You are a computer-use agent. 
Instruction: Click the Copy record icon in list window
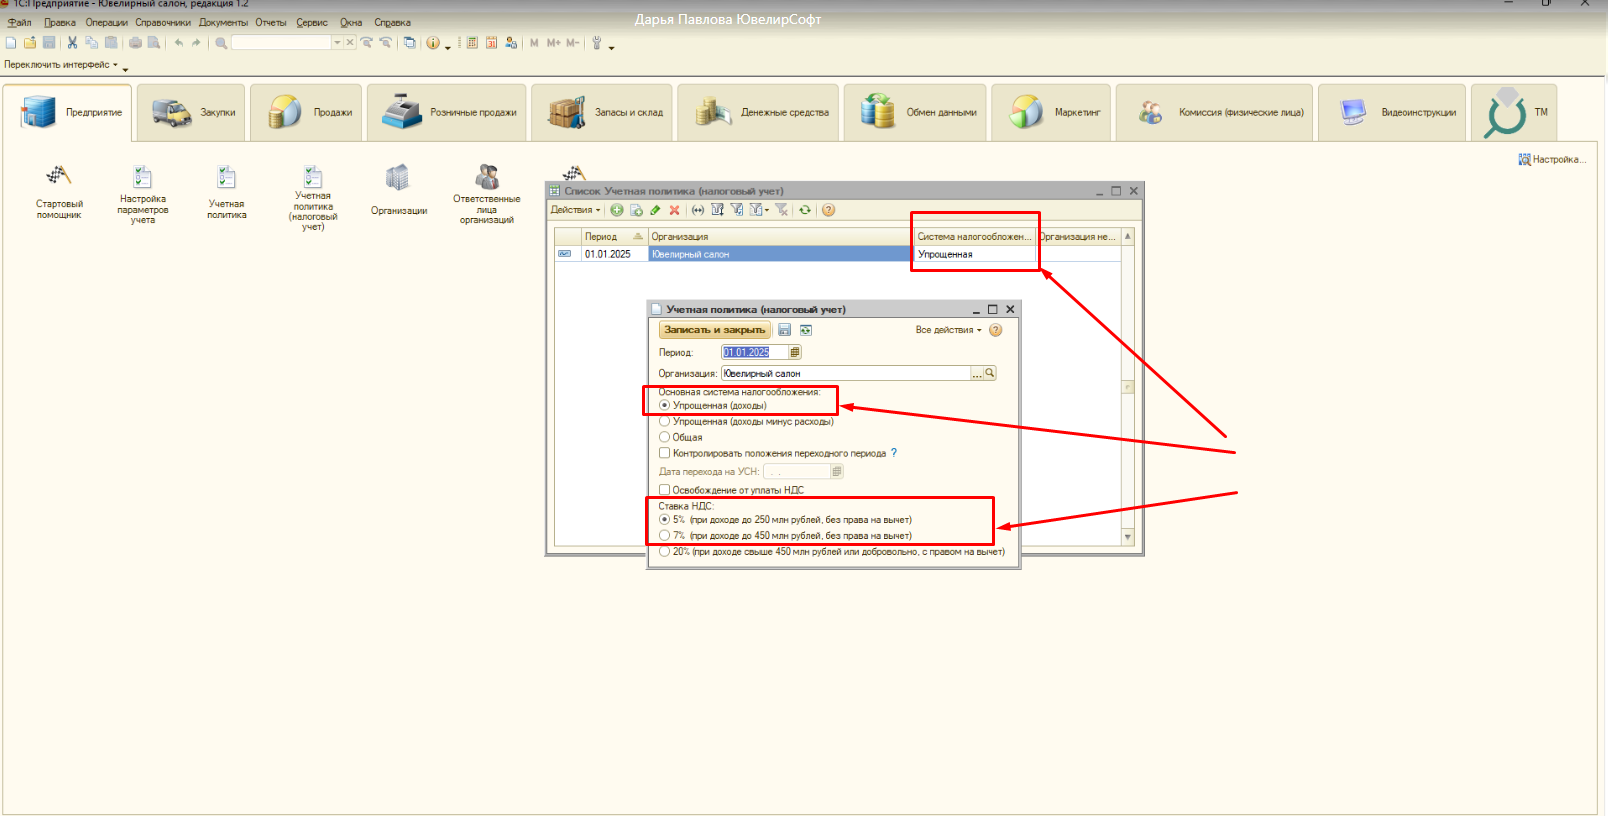point(636,210)
